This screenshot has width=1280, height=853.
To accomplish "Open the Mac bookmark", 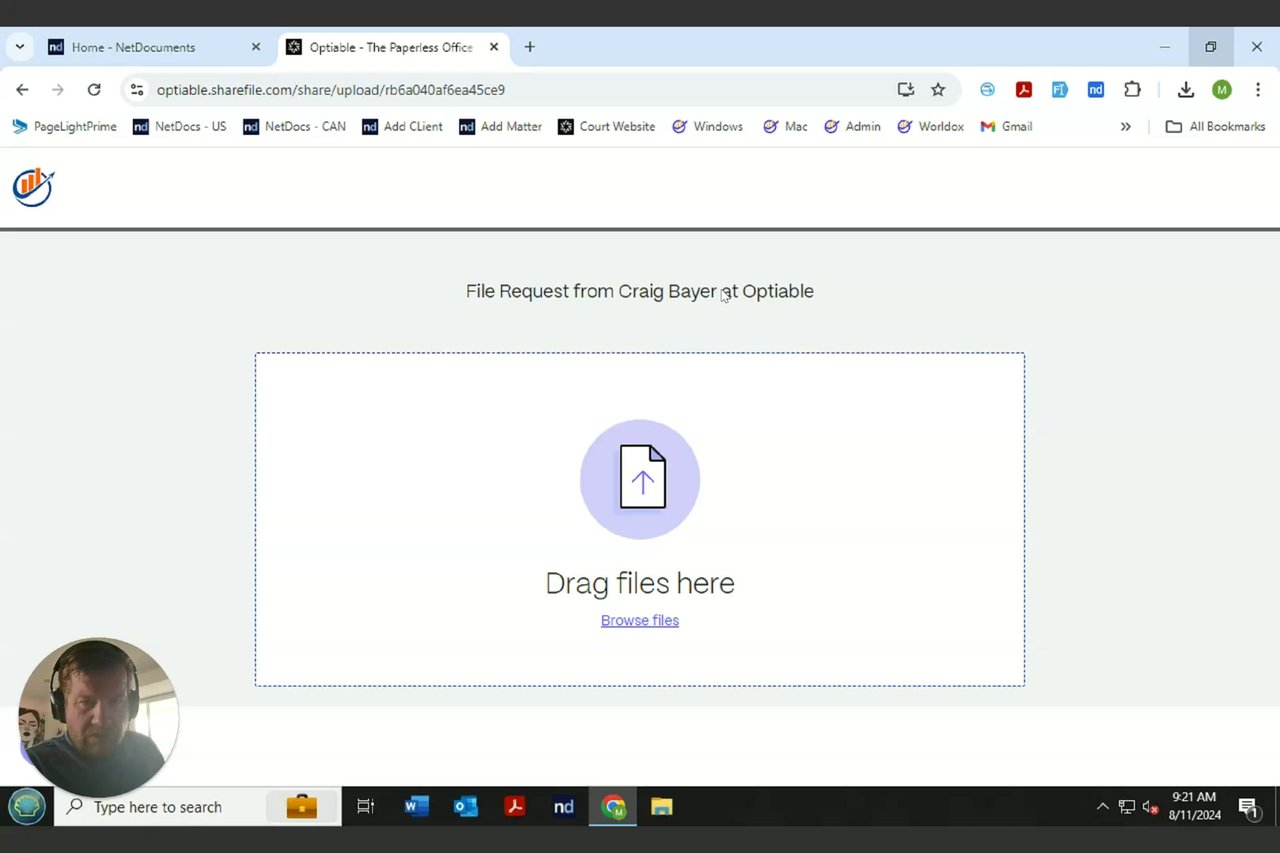I will point(785,127).
